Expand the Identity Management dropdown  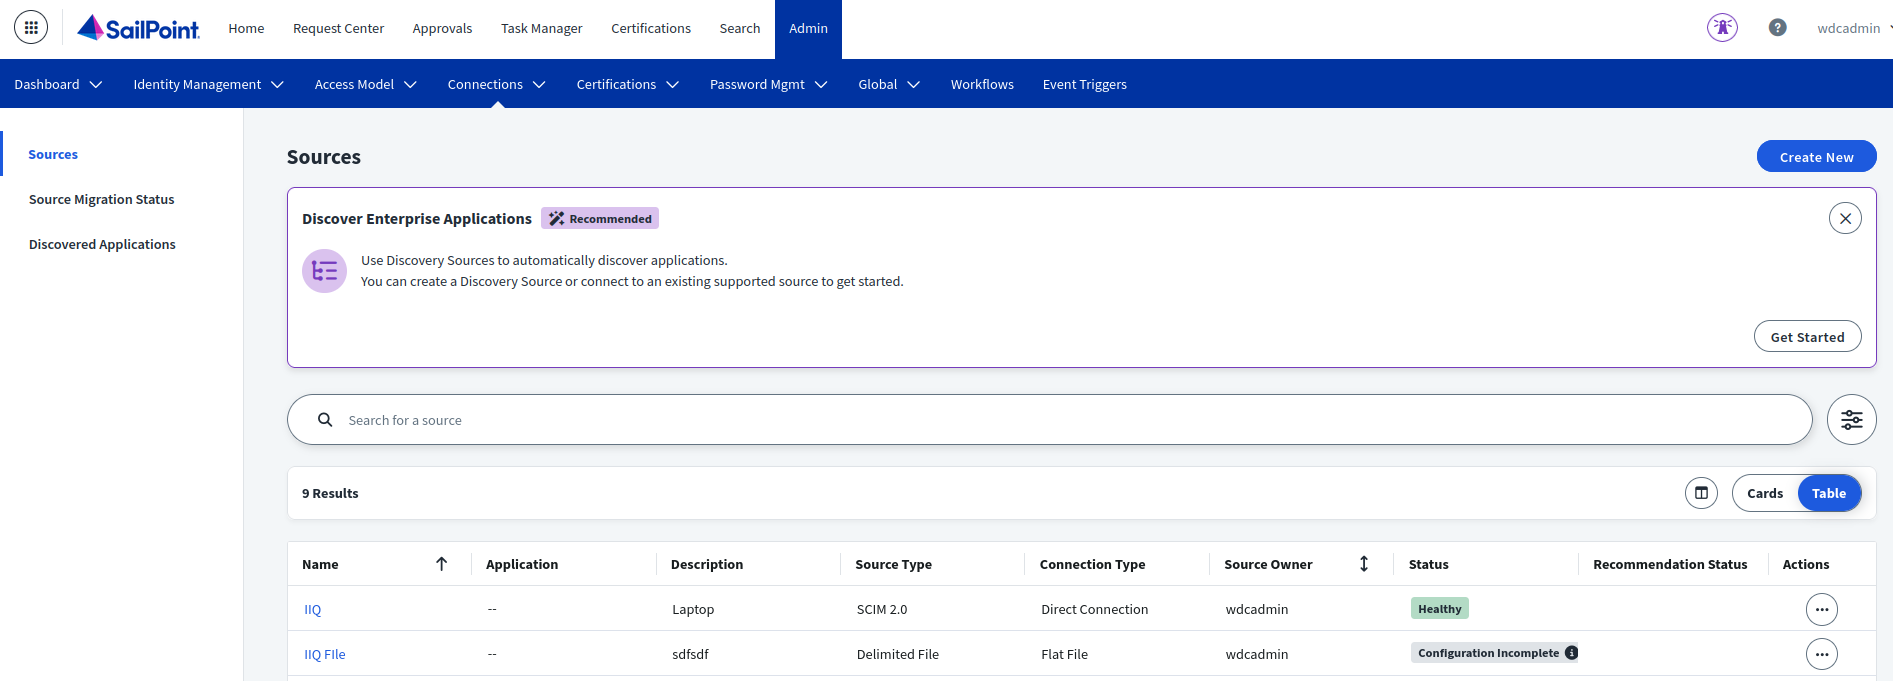(208, 84)
